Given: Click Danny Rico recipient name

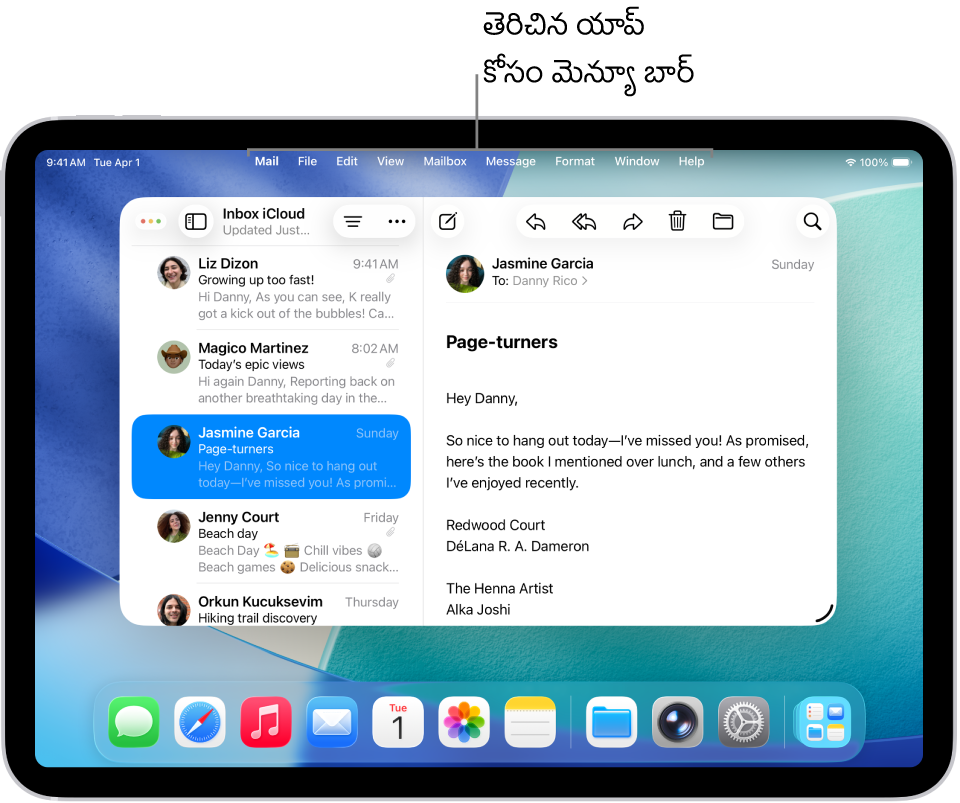Looking at the screenshot, I should (x=545, y=281).
